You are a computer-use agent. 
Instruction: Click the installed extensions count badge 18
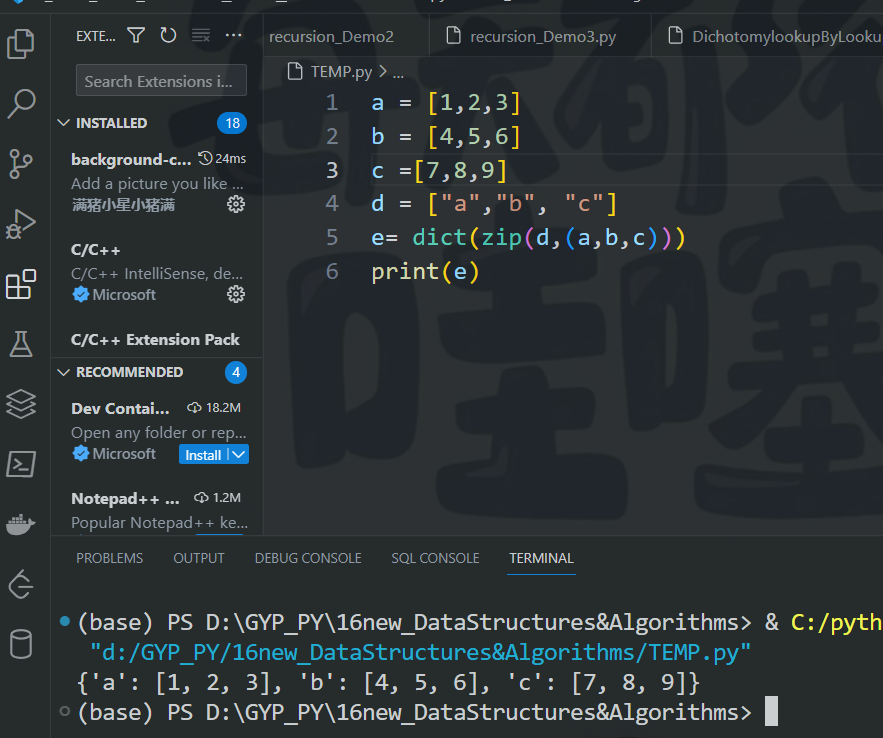click(x=232, y=123)
